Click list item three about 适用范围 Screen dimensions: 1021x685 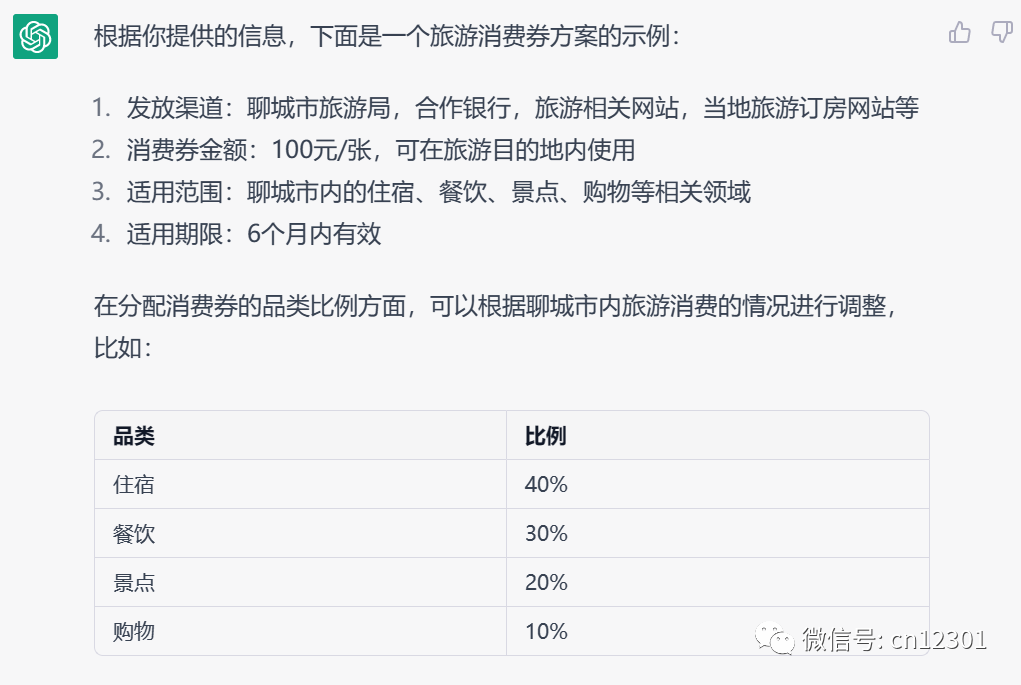[x=421, y=192]
